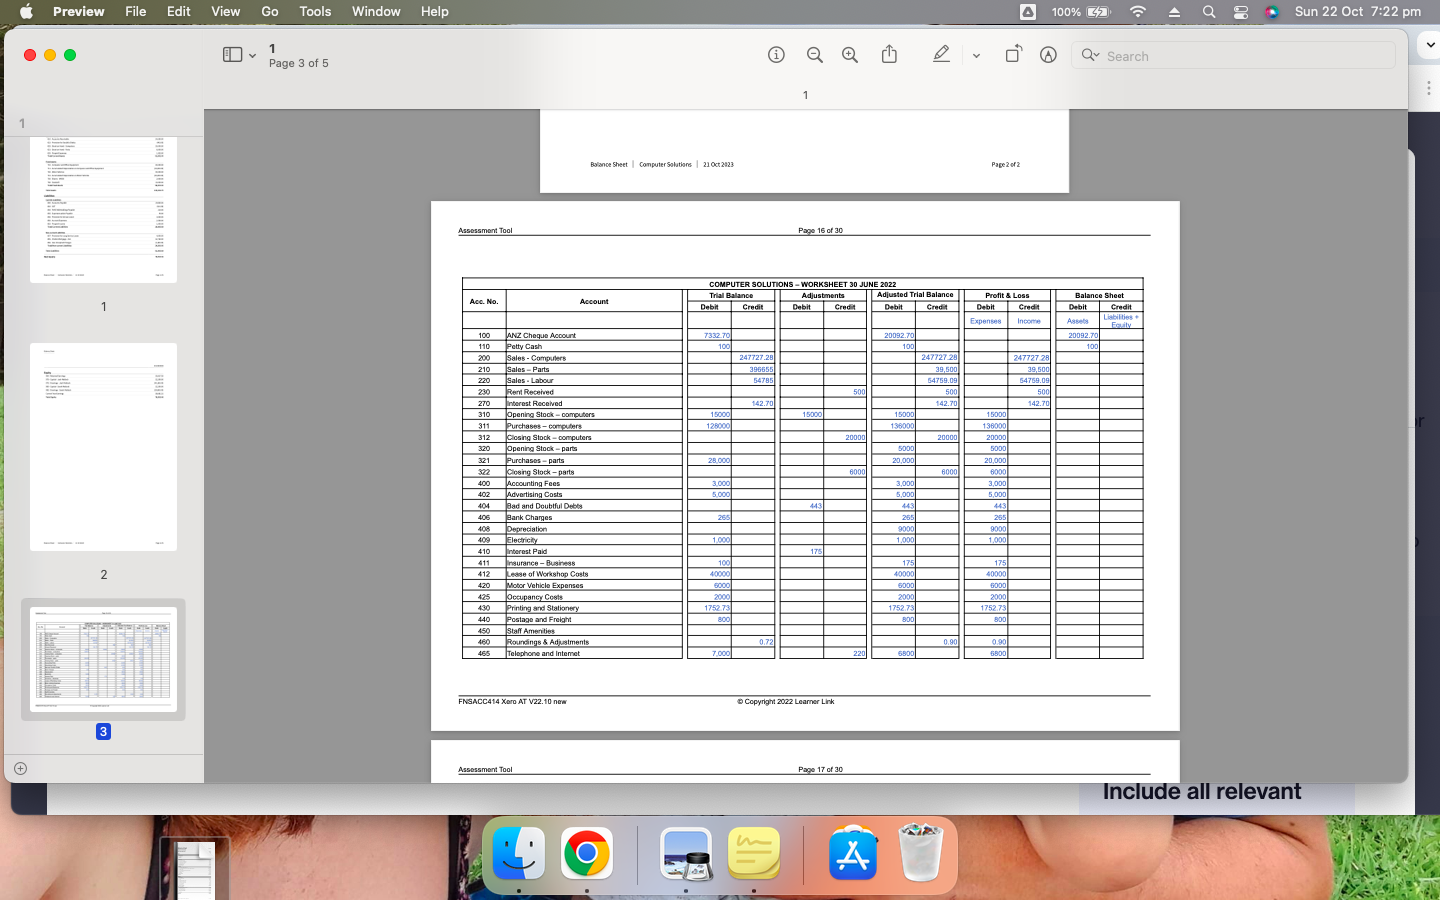Toggle Wi-Fi status from the menu bar
1440x900 pixels.
click(1138, 12)
